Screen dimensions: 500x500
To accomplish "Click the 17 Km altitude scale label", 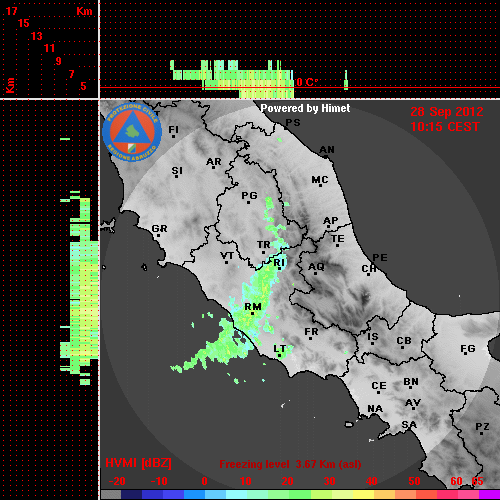I will point(11,11).
